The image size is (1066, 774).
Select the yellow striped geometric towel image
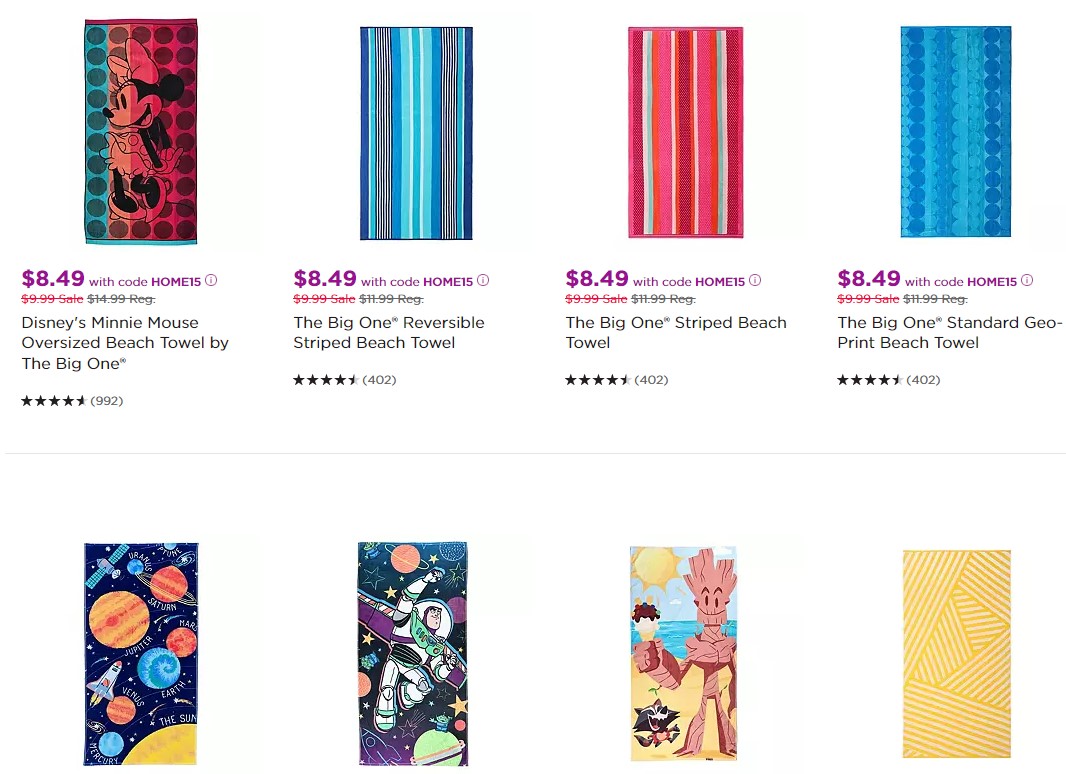pyautogui.click(x=957, y=654)
